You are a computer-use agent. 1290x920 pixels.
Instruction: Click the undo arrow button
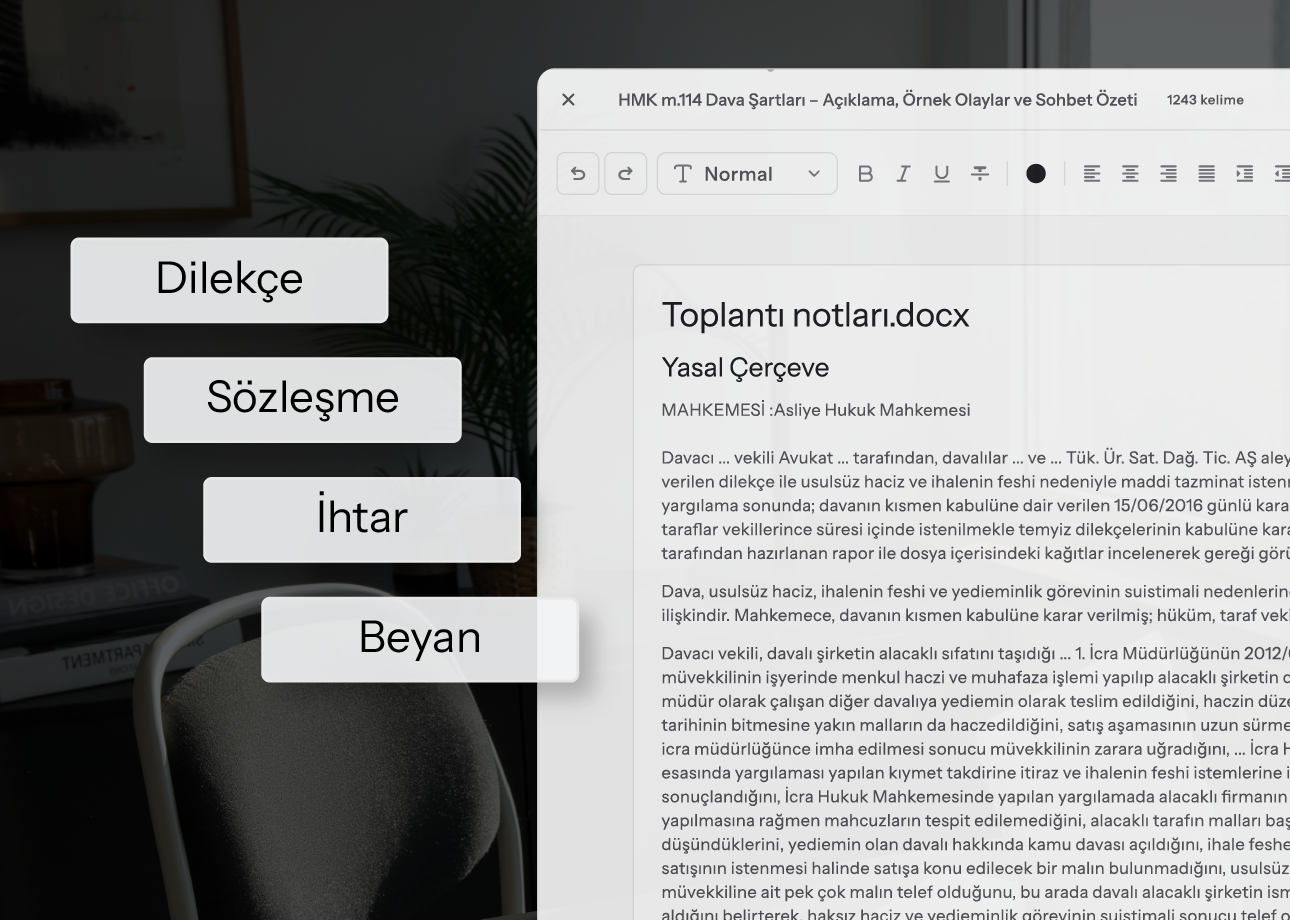point(578,174)
